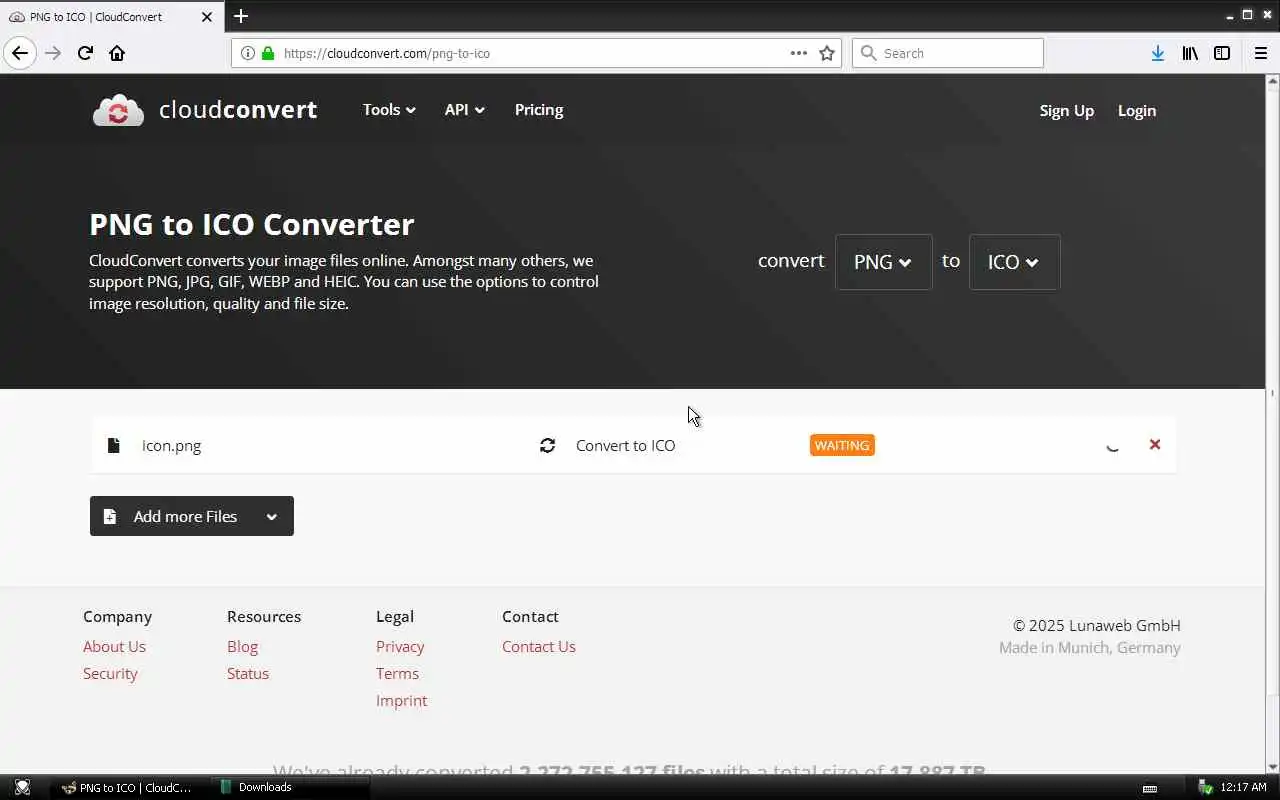Open the browser home page icon
This screenshot has height=800, width=1280.
(117, 53)
